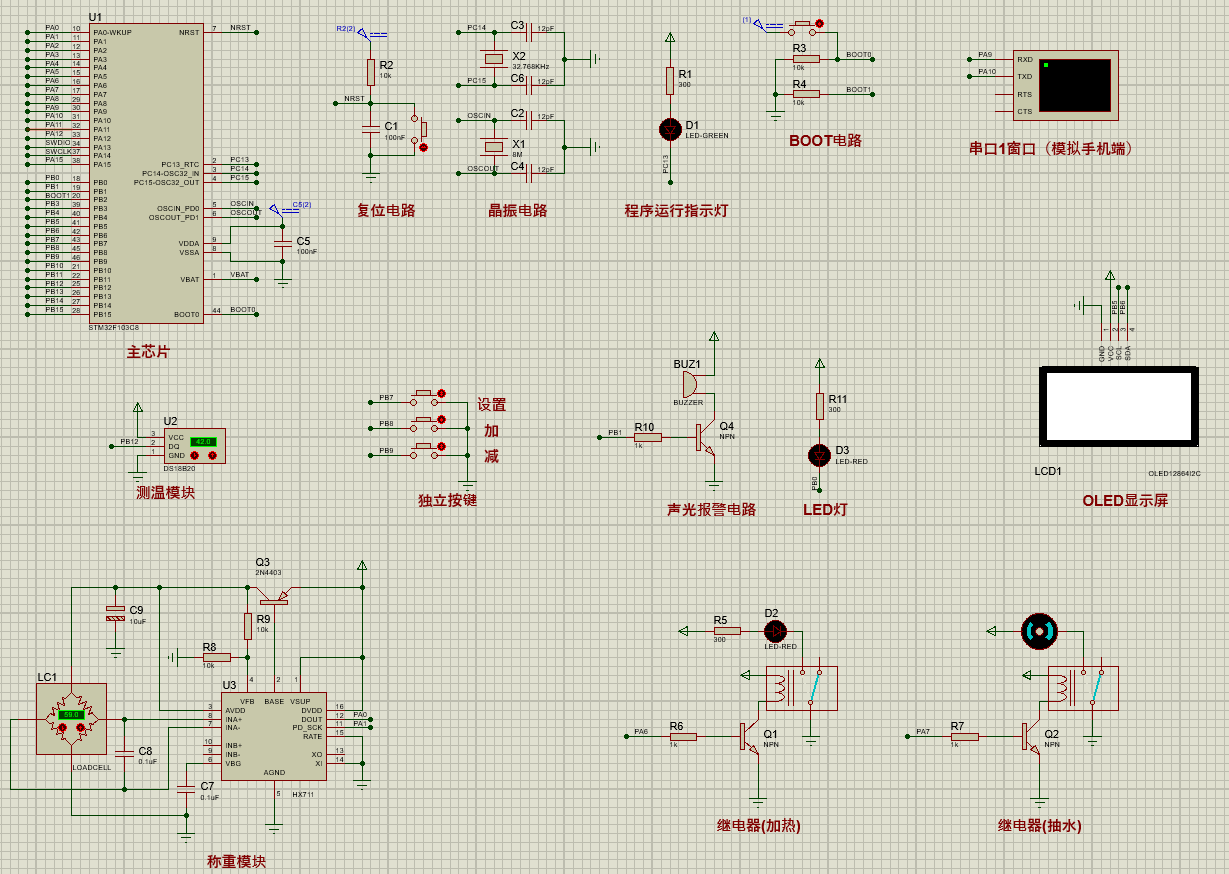Select the 8M crystal X1

492,146
